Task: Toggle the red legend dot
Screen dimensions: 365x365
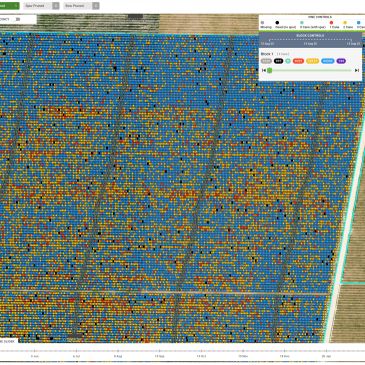Action: (x=331, y=23)
